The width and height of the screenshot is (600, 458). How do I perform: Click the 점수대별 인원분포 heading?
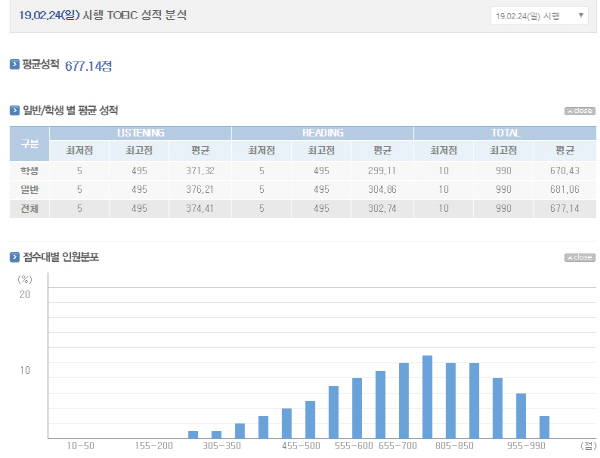click(x=61, y=257)
